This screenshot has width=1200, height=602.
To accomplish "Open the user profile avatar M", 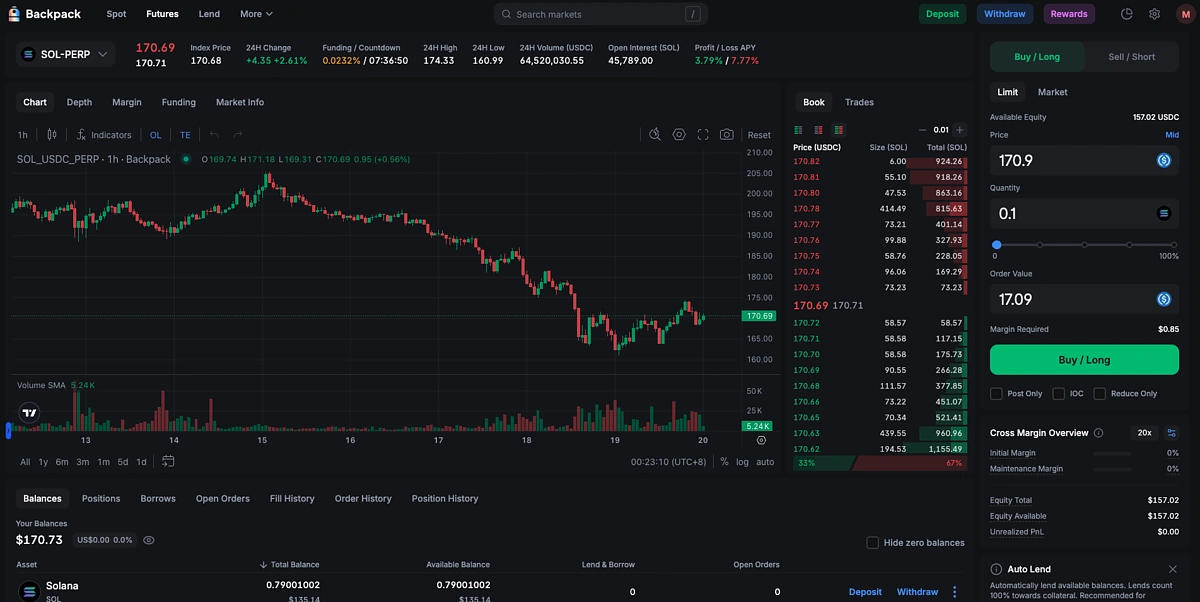I will (x=1184, y=14).
